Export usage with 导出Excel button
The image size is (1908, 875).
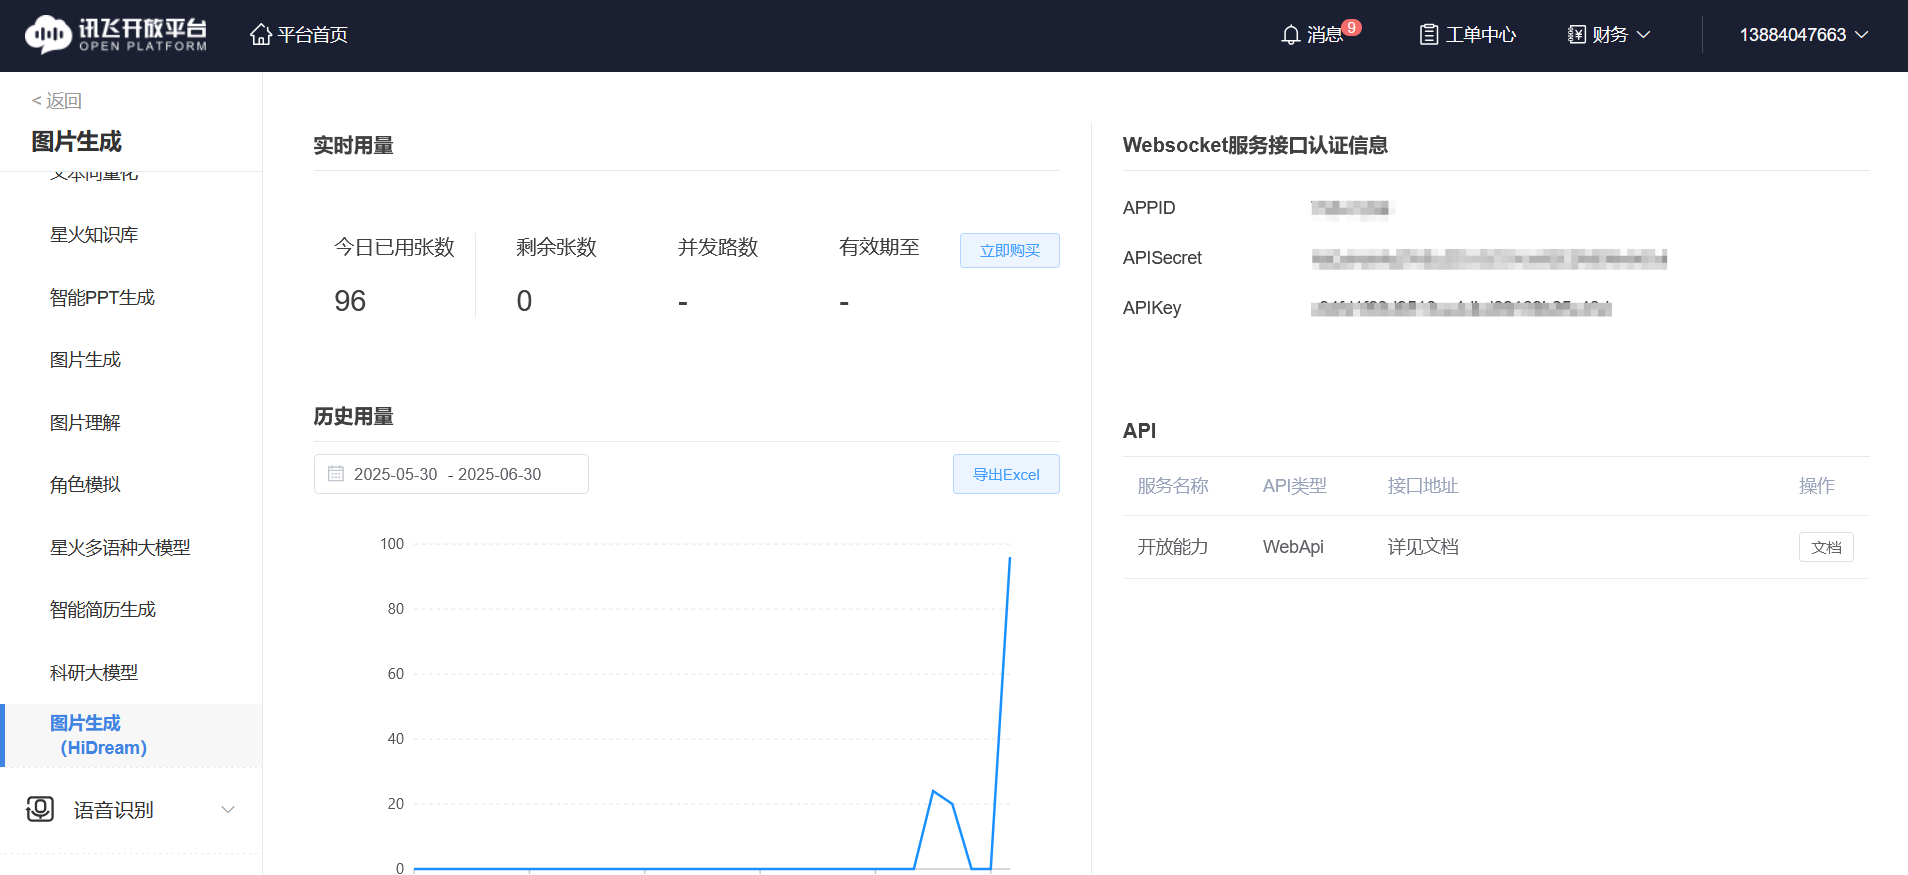1006,474
